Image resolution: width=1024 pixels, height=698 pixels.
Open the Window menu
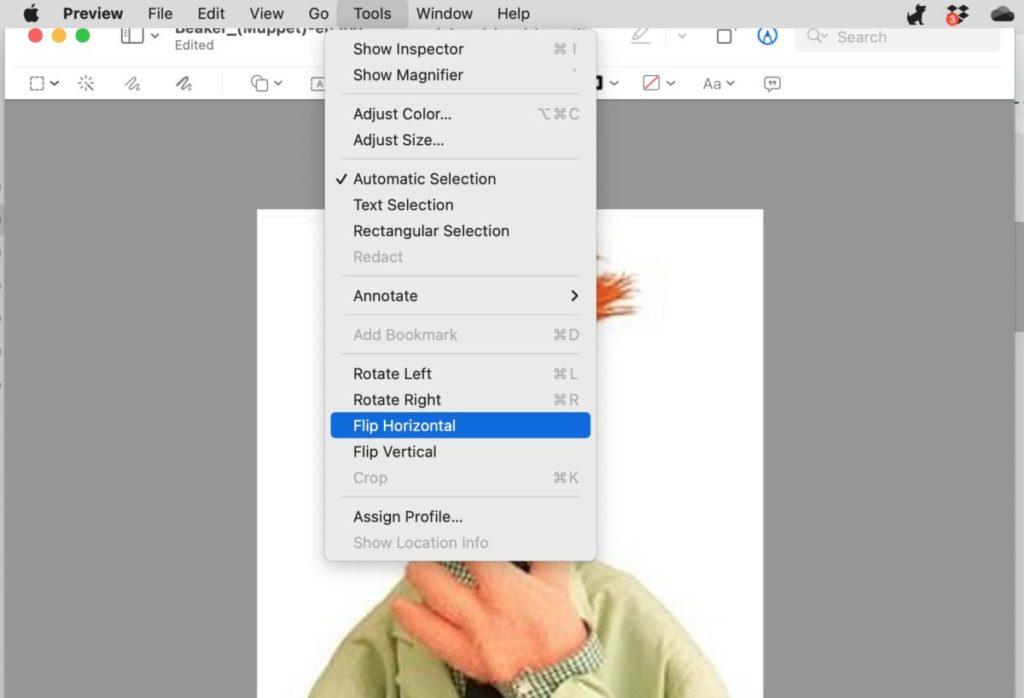tap(444, 14)
